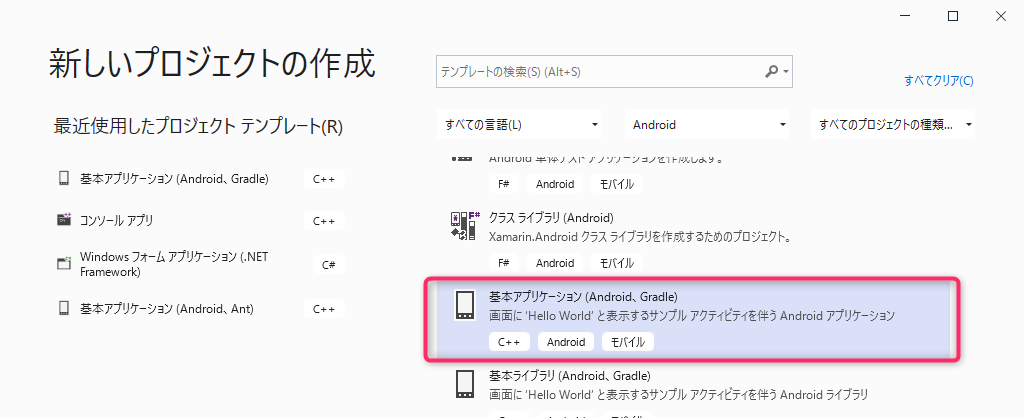Click the magnifier icon in the template search box
Image resolution: width=1024 pixels, height=418 pixels.
click(772, 71)
